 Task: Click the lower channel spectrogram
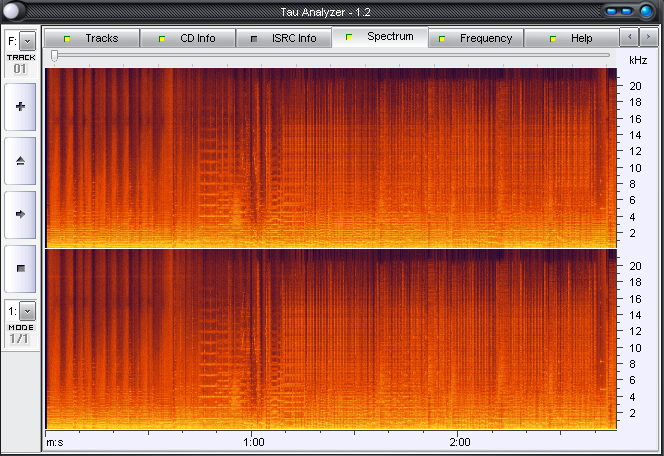[x=330, y=339]
